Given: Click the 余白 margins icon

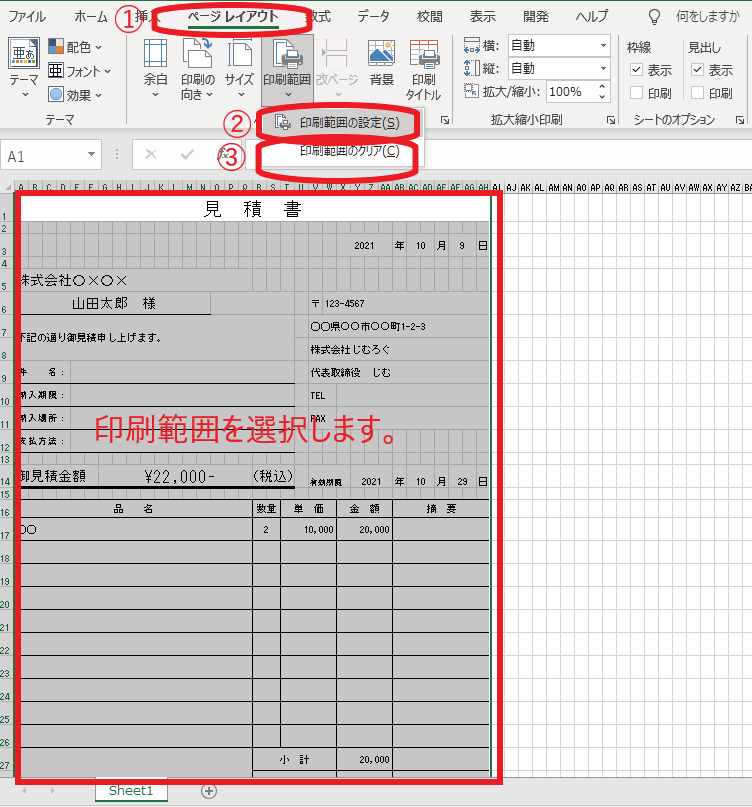Looking at the screenshot, I should pos(155,54).
